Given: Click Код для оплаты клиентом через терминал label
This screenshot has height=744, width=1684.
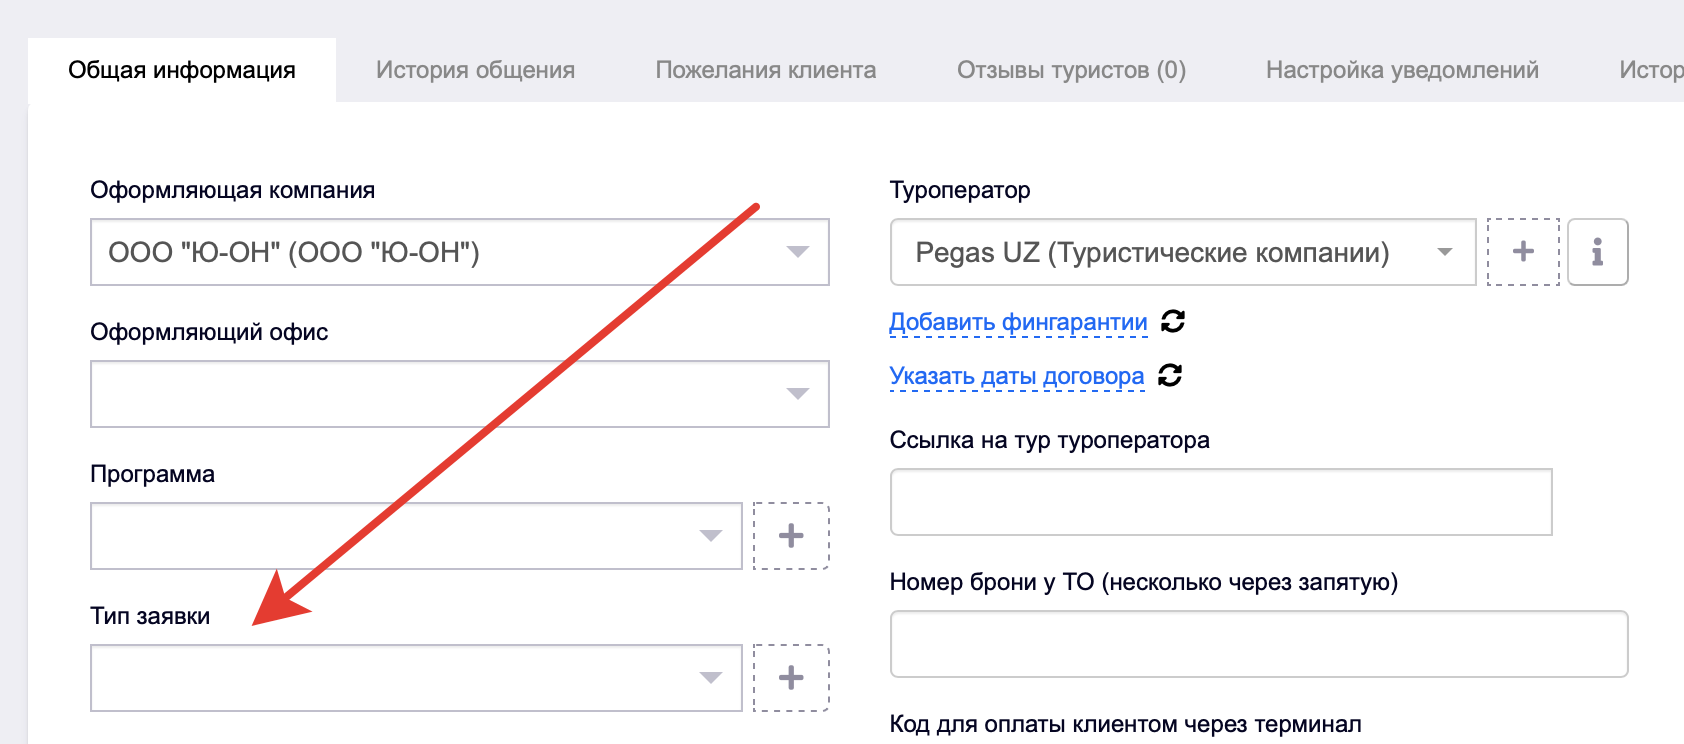Looking at the screenshot, I should coord(1126,724).
